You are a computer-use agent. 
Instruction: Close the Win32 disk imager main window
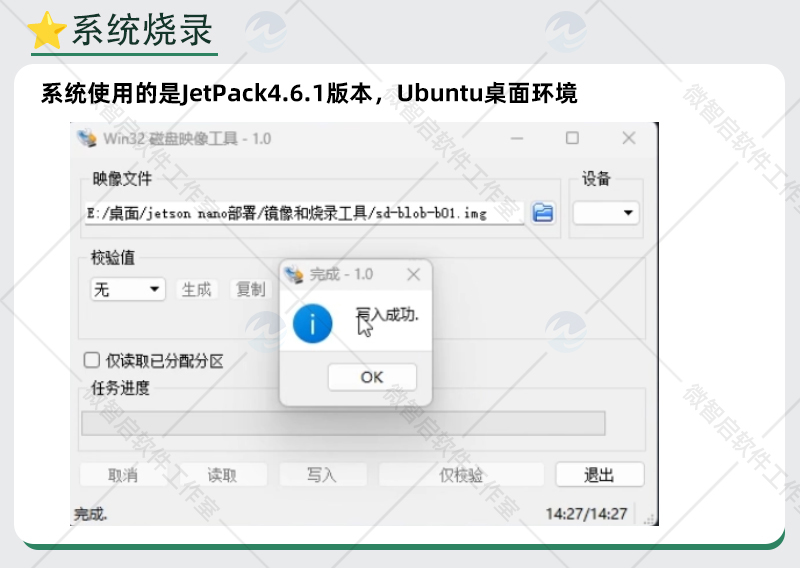pos(628,138)
